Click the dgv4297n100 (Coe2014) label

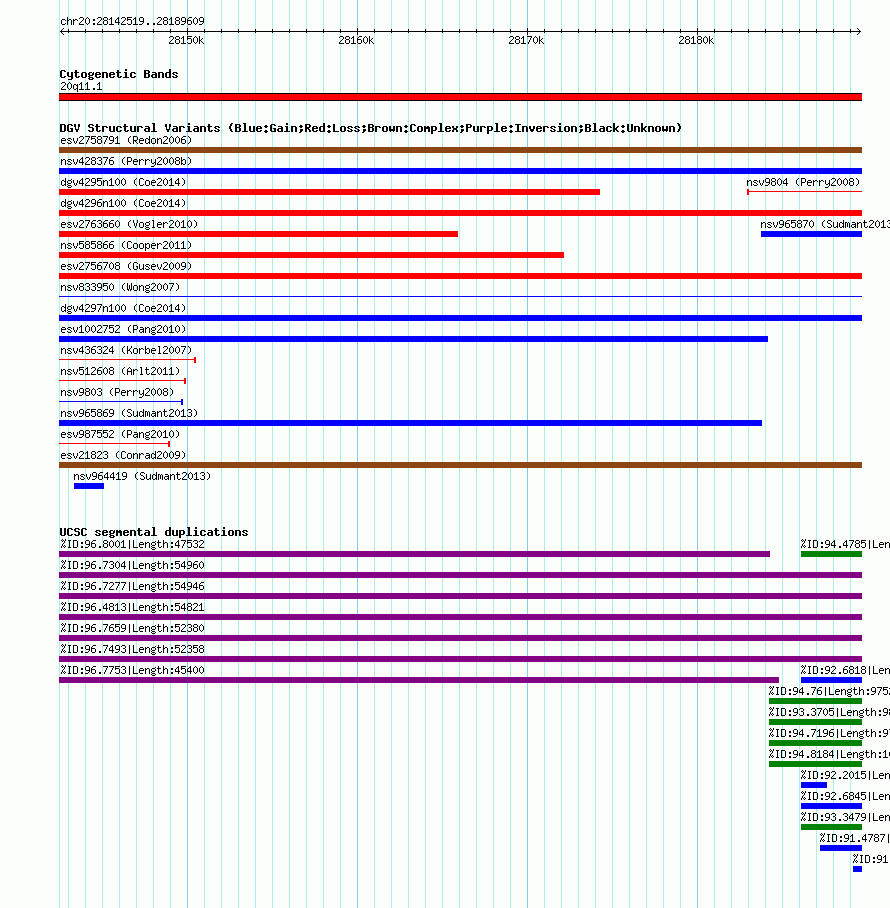(123, 308)
